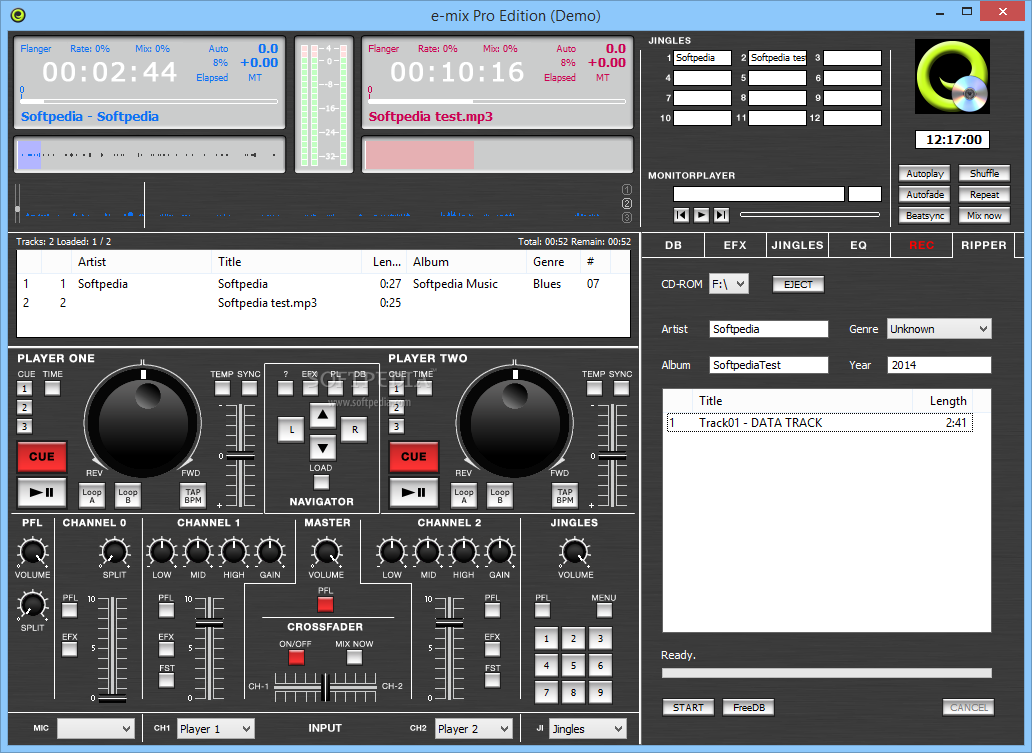The width and height of the screenshot is (1032, 753).
Task: Click Player Two play/pause button
Action: (414, 492)
